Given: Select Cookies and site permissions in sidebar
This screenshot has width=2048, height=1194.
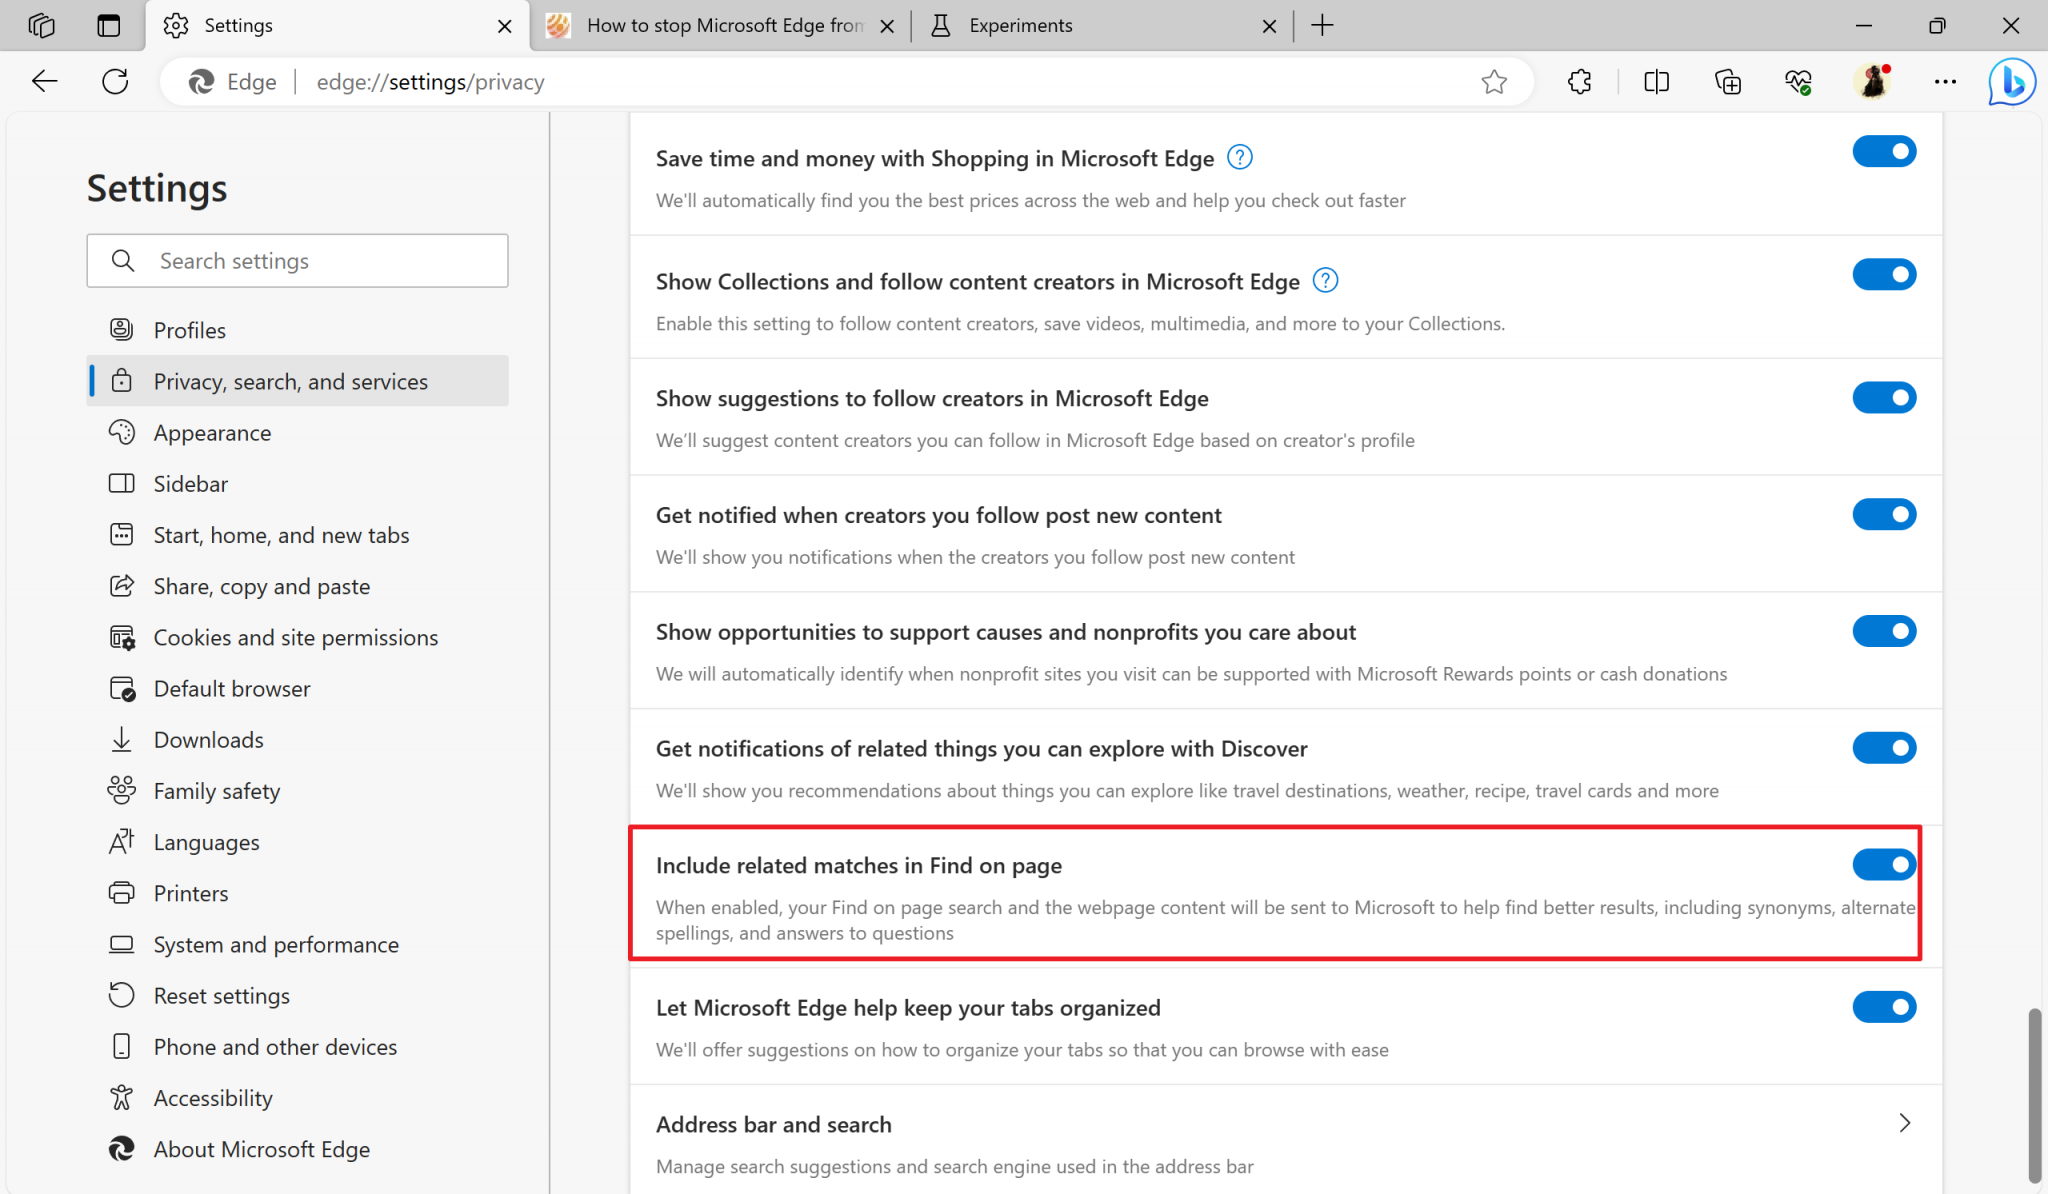Looking at the screenshot, I should (x=295, y=637).
